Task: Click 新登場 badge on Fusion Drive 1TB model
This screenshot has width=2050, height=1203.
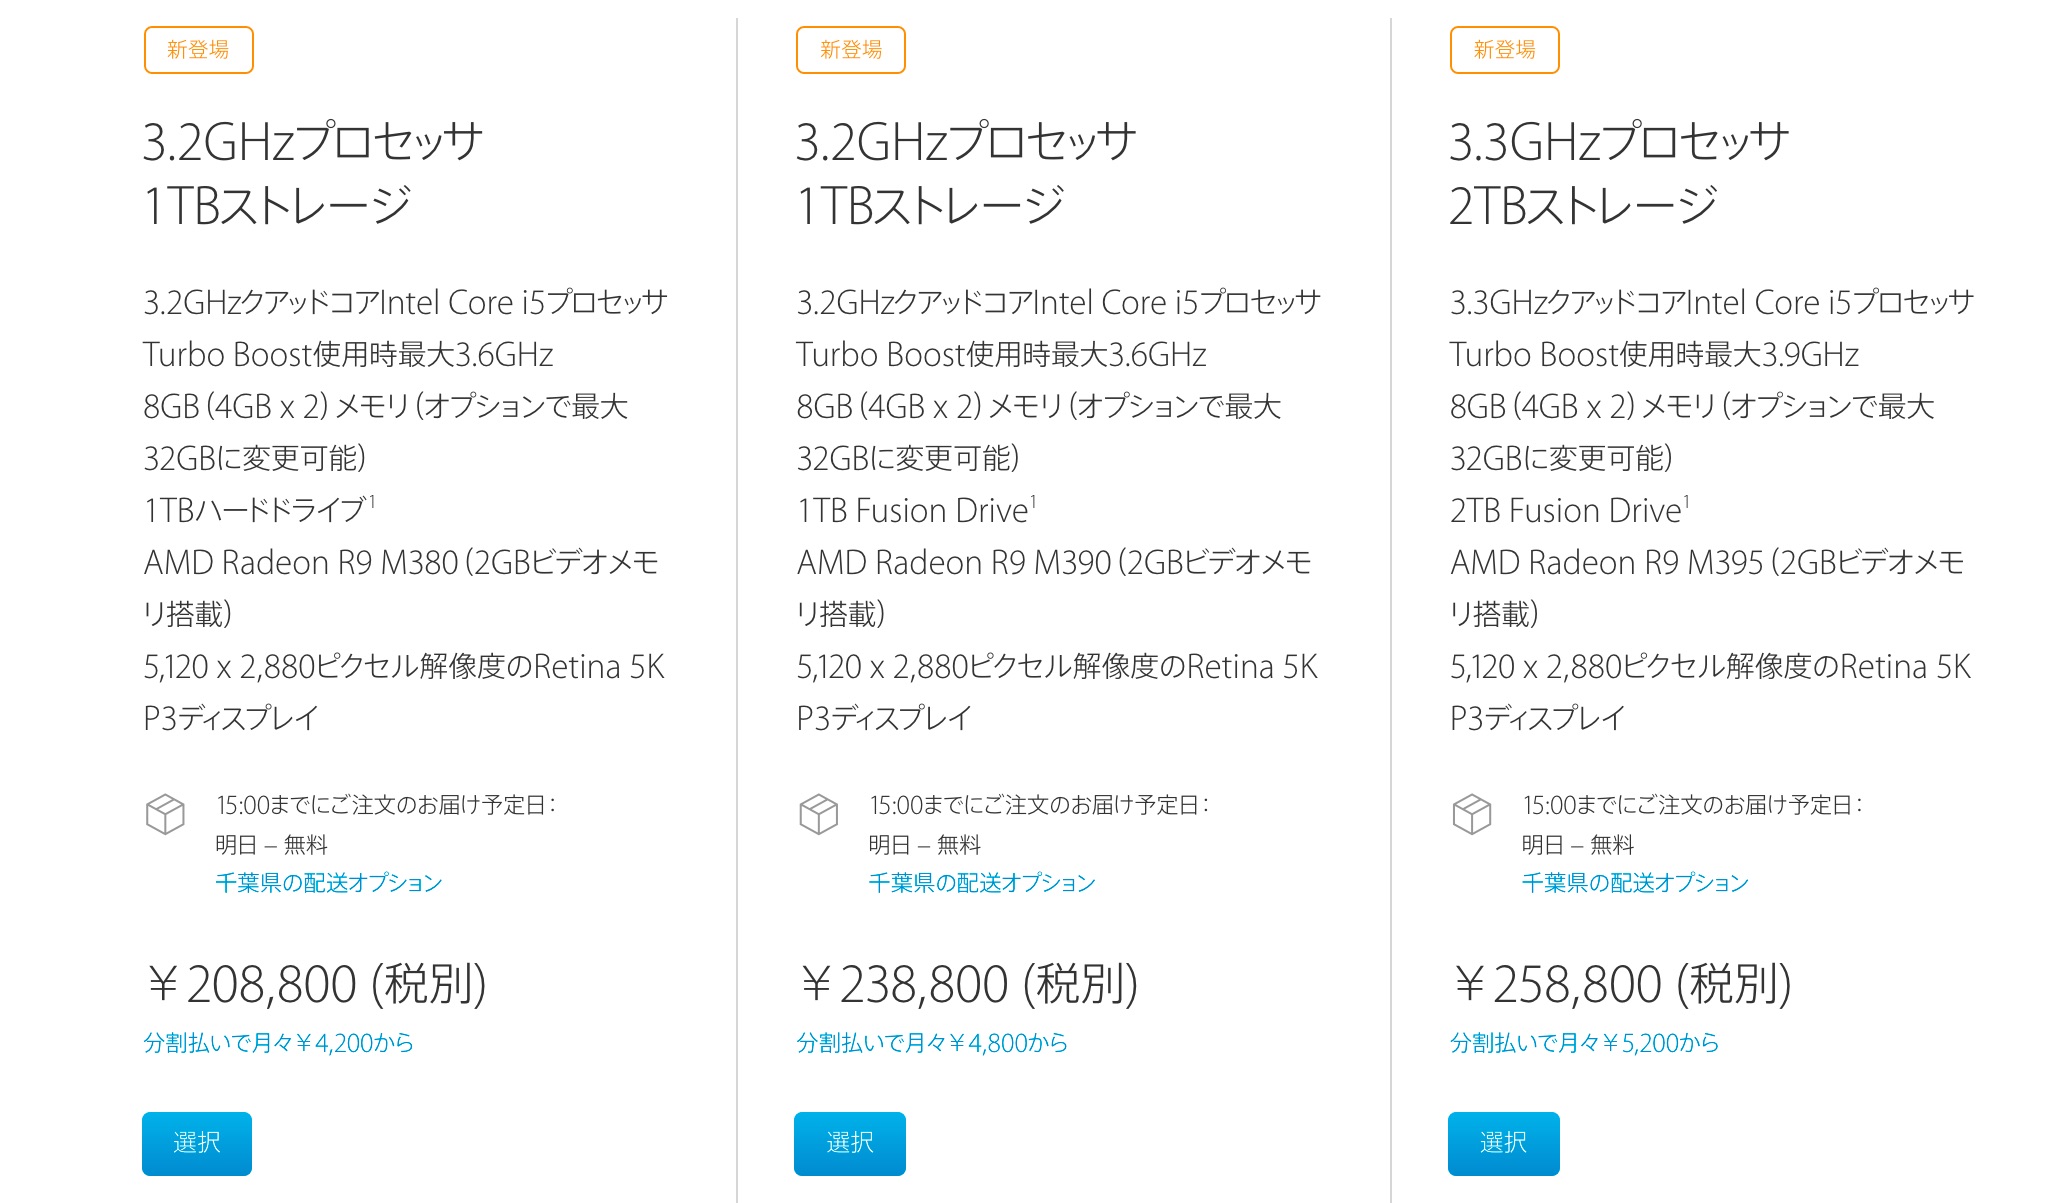Action: tap(851, 50)
